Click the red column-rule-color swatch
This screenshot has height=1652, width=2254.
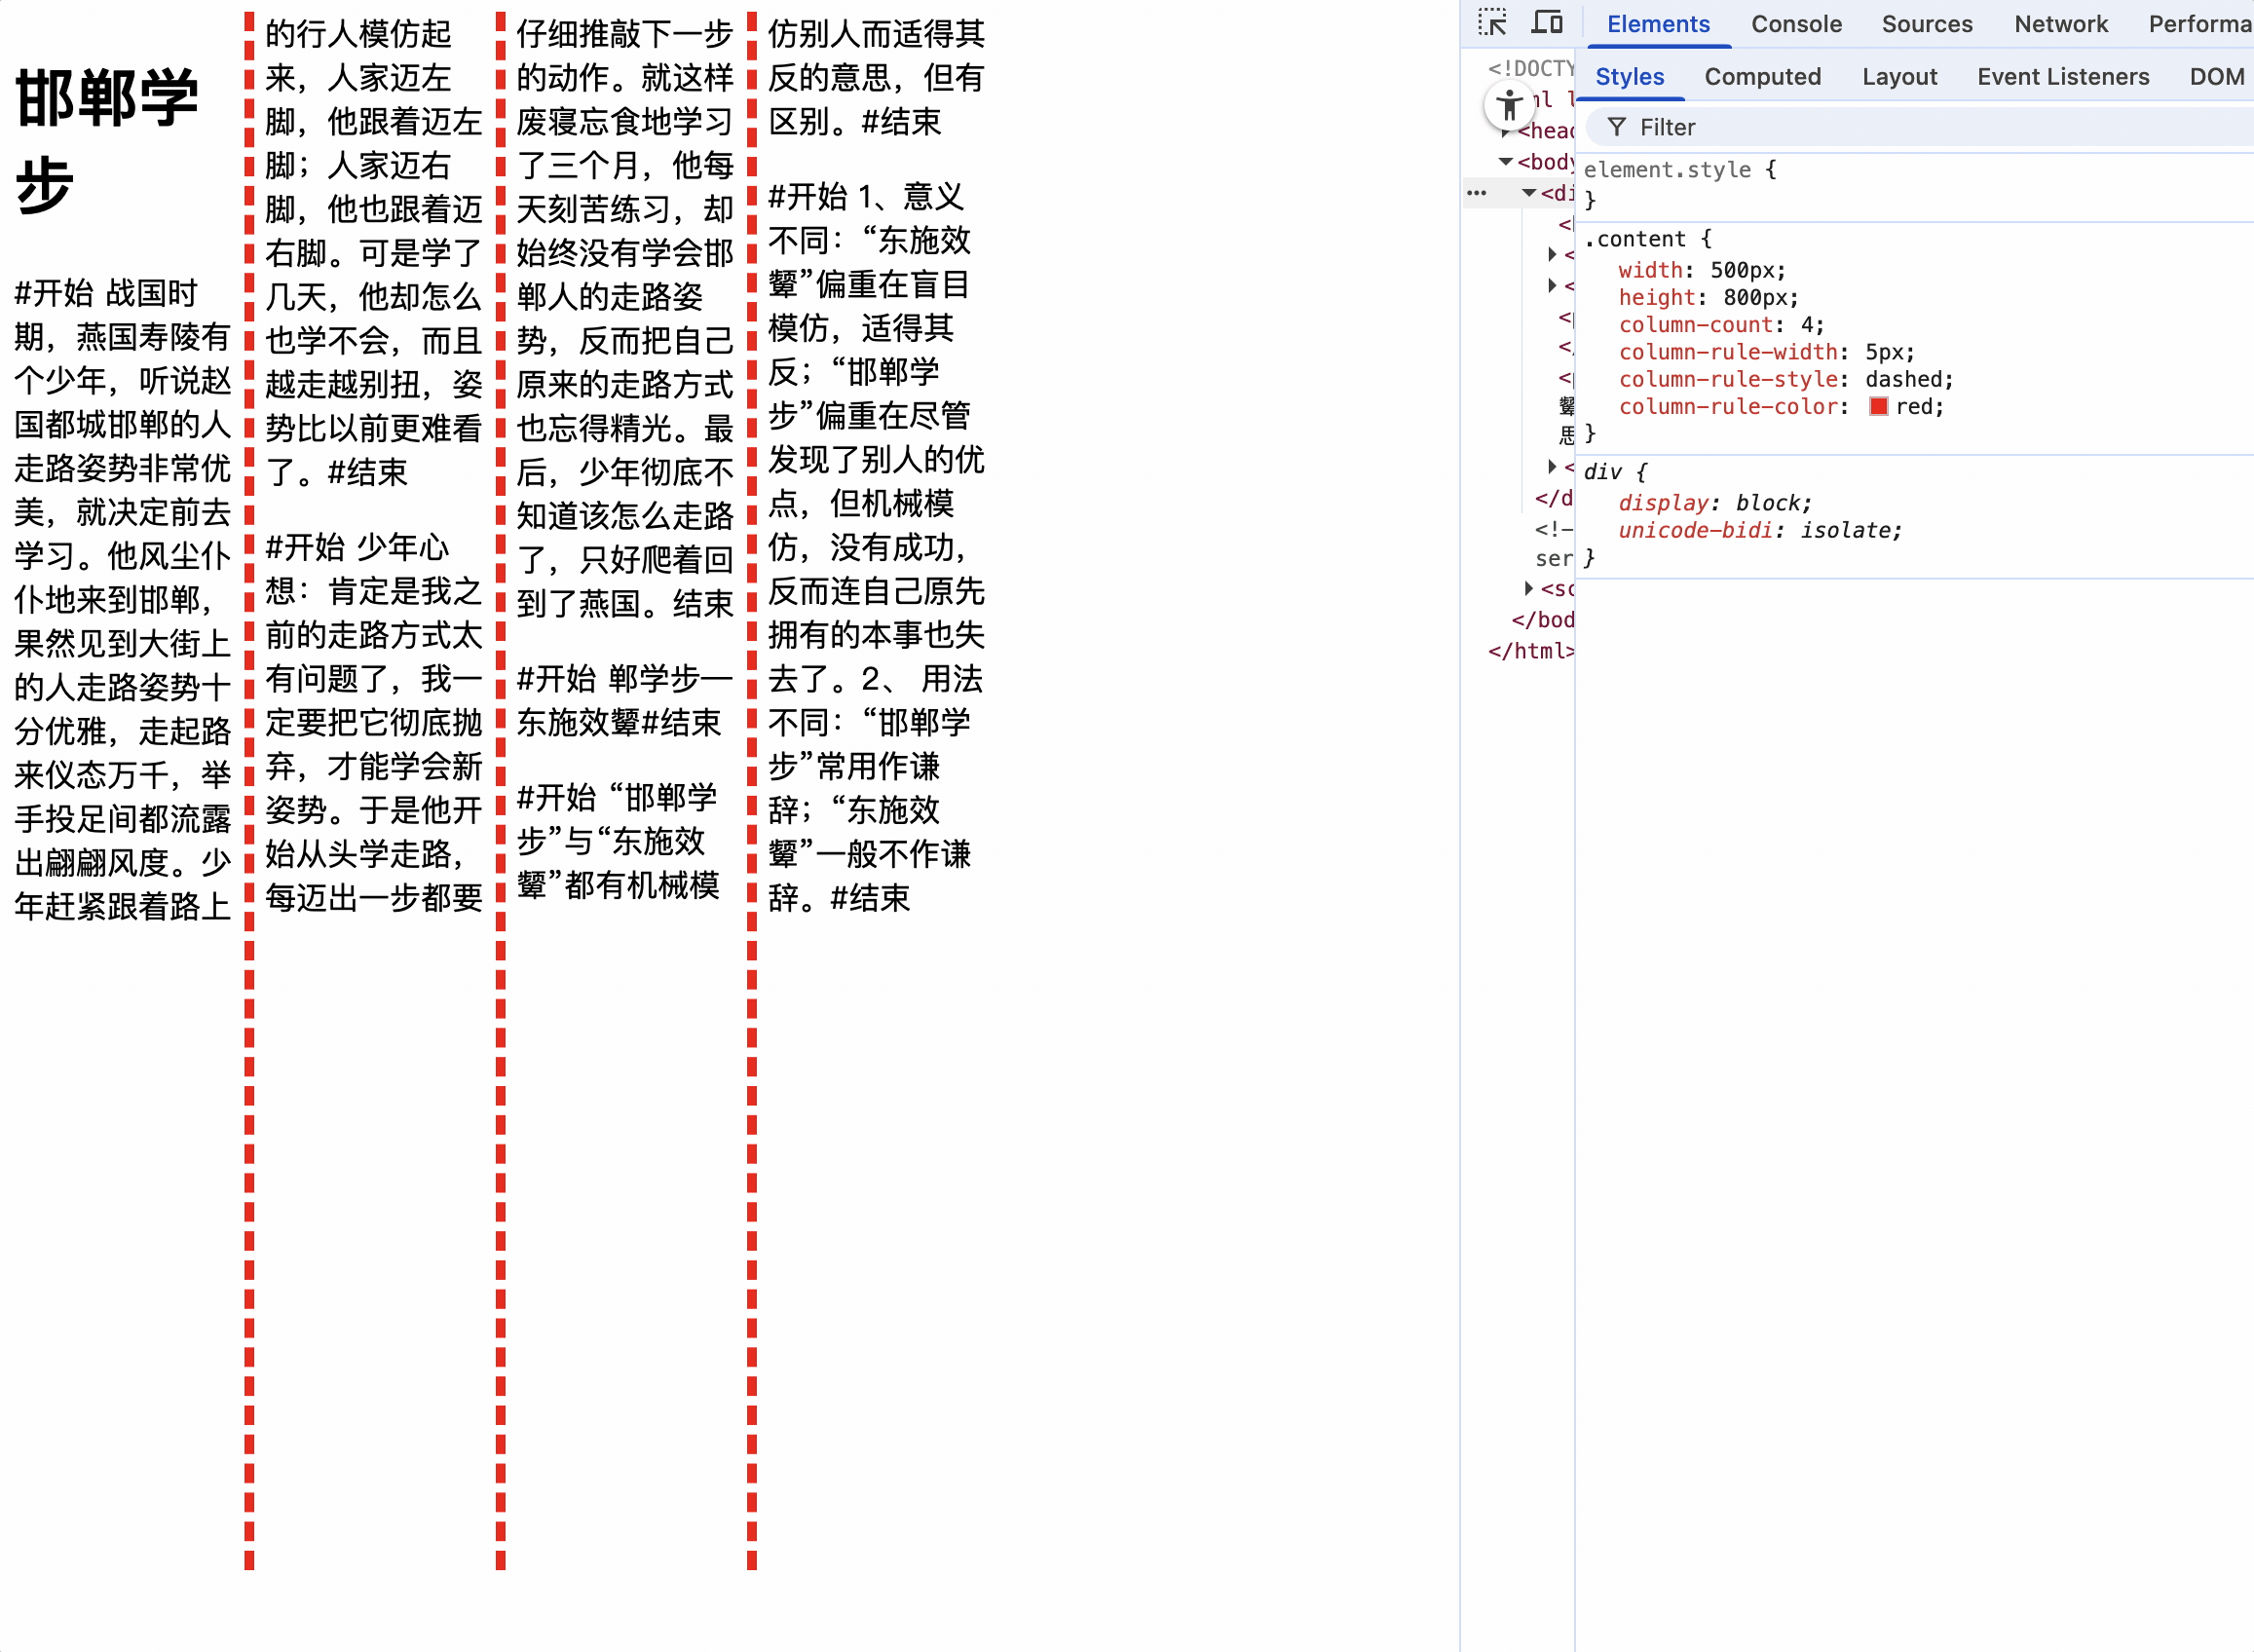coord(1878,406)
